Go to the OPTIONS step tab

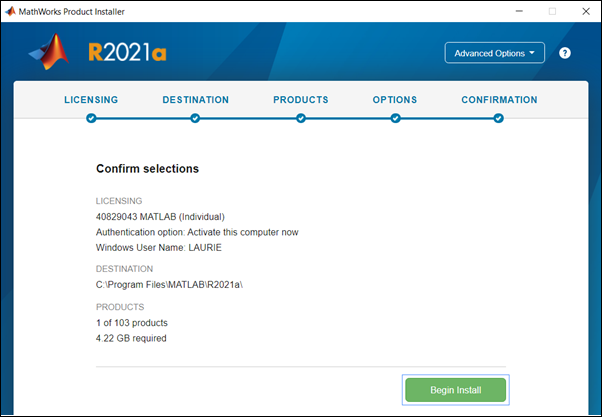(x=395, y=100)
